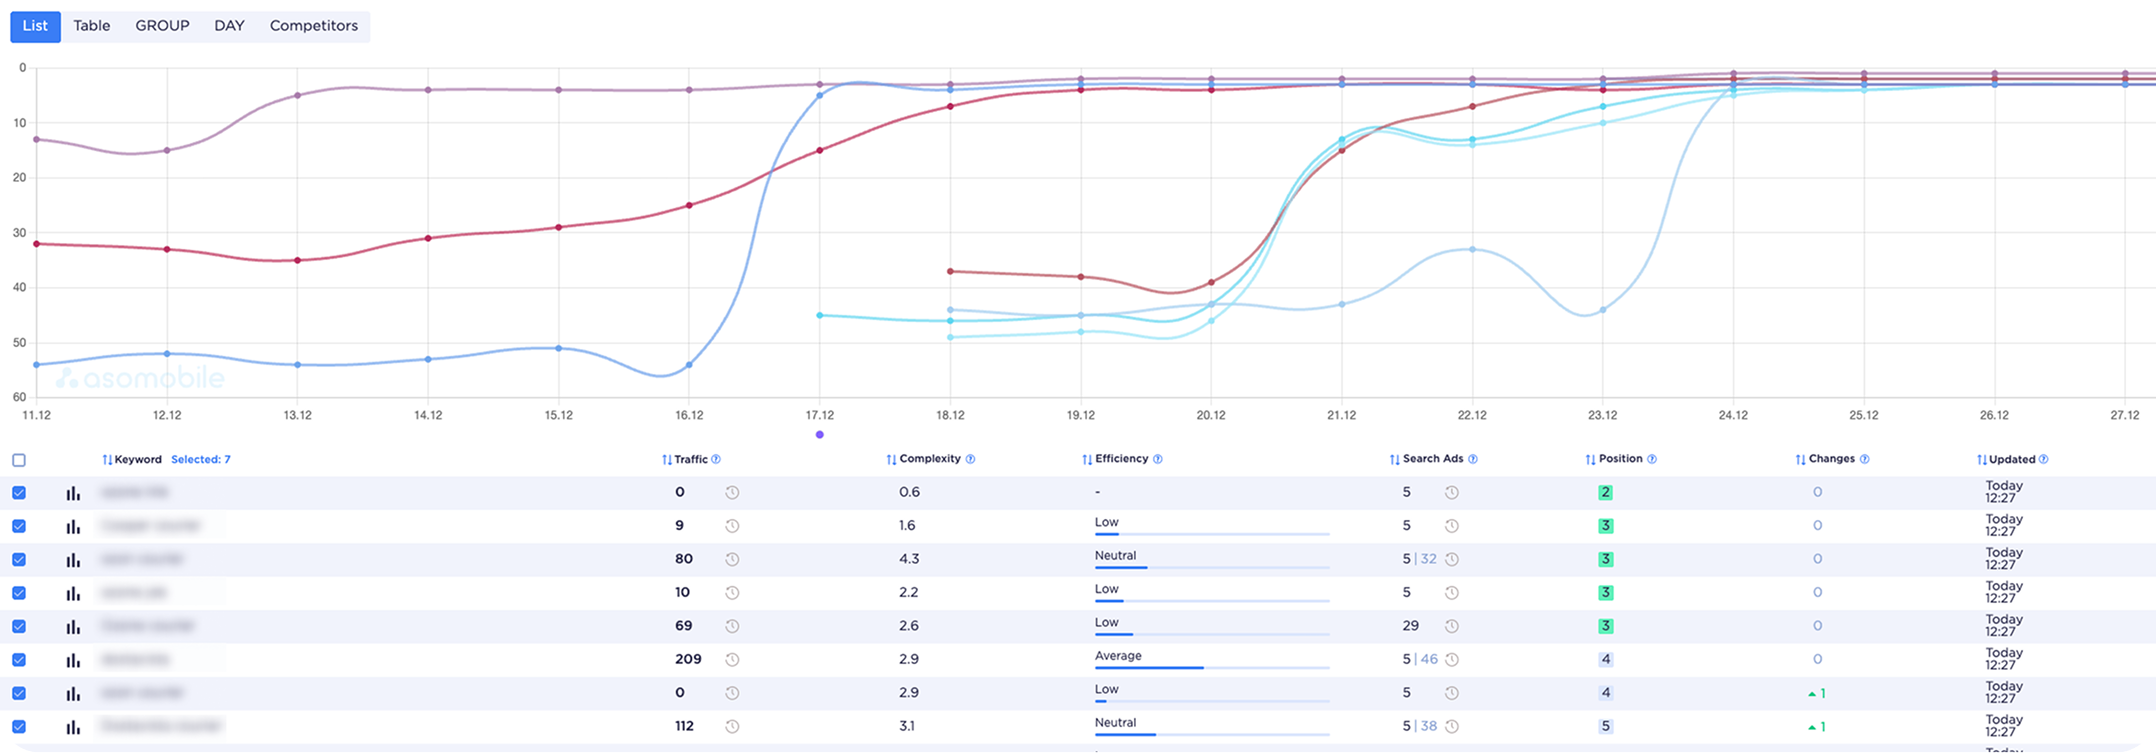Uncheck the row with traffic 80
The width and height of the screenshot is (2156, 753).
click(x=19, y=560)
